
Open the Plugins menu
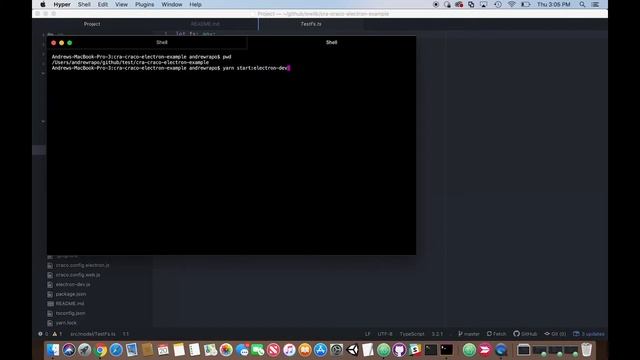144,4
